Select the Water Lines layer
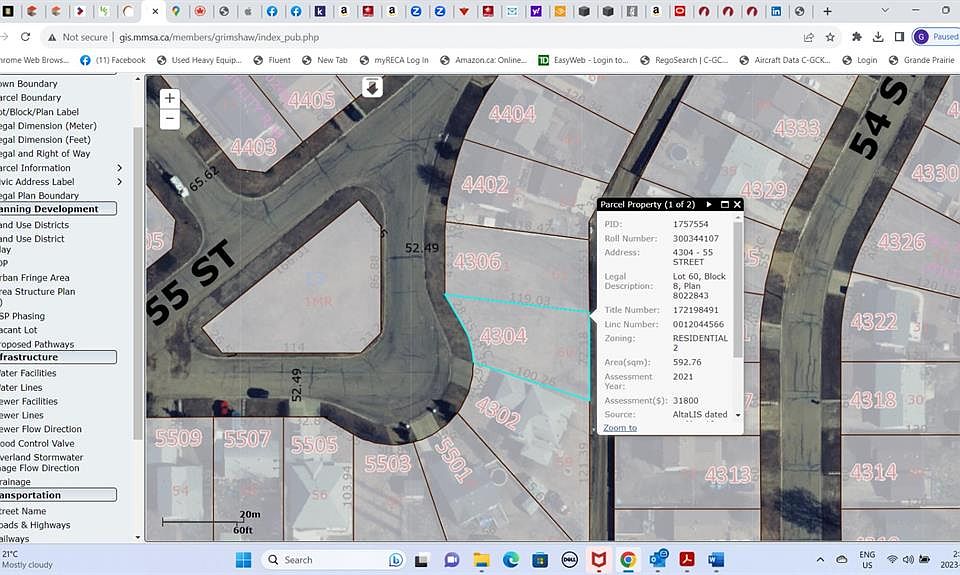 coord(21,388)
